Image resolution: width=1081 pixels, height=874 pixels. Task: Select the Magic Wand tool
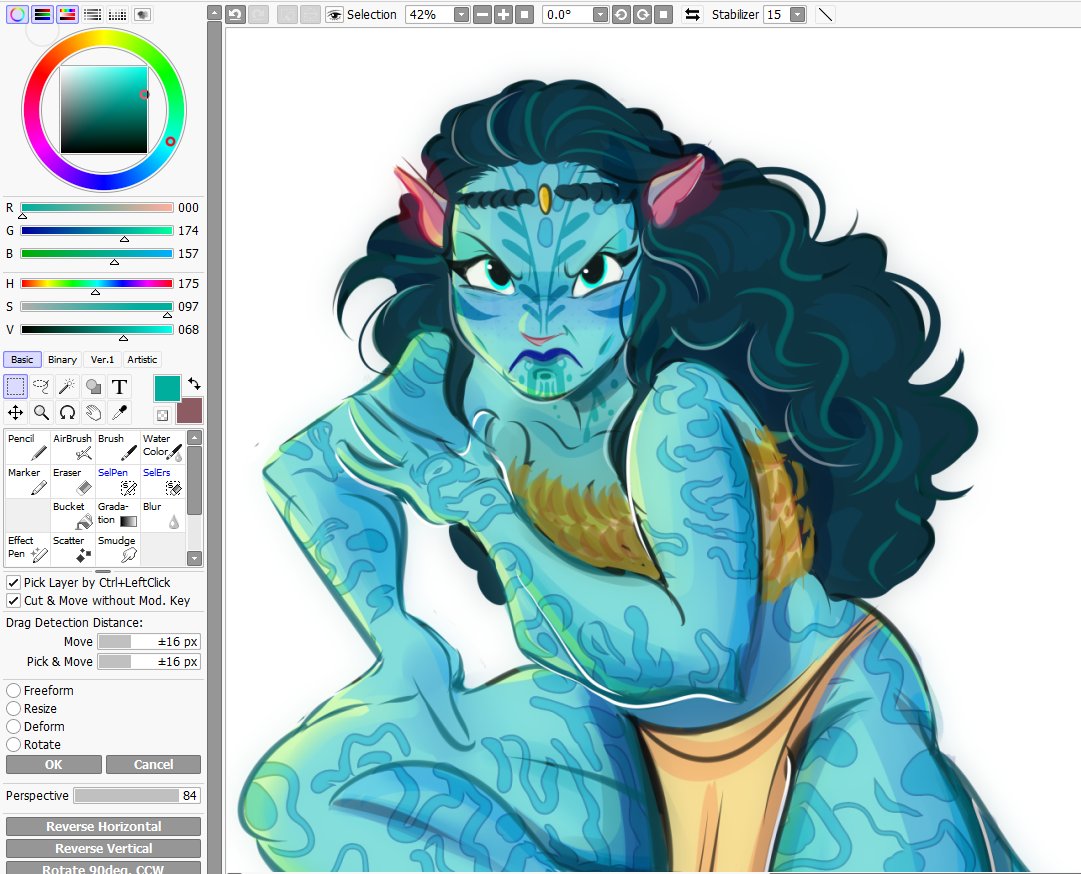[68, 387]
